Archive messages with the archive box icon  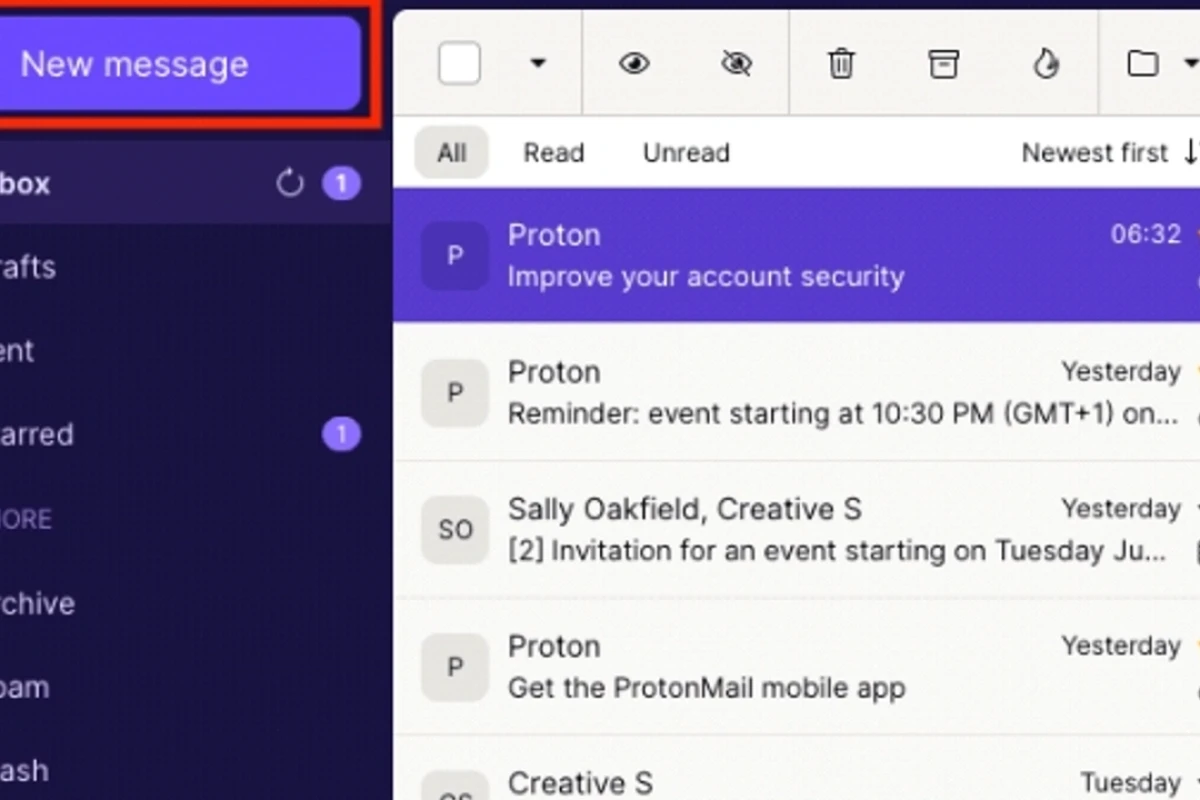tap(943, 64)
